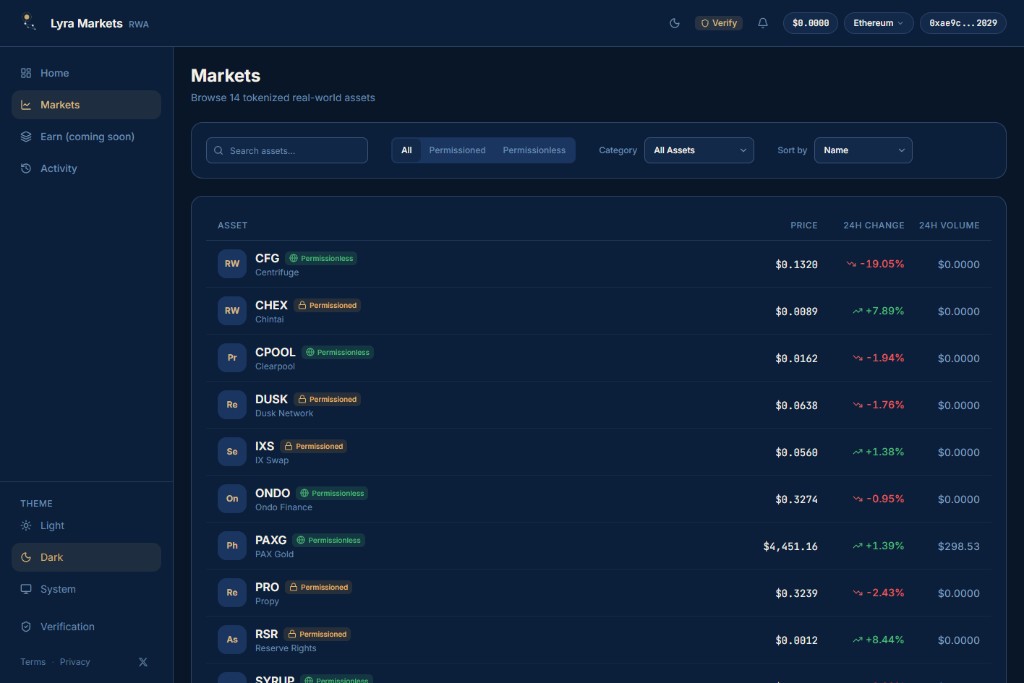Screen dimensions: 1024x683
Task: Click CFG price $0.1320
Action: click(796, 264)
